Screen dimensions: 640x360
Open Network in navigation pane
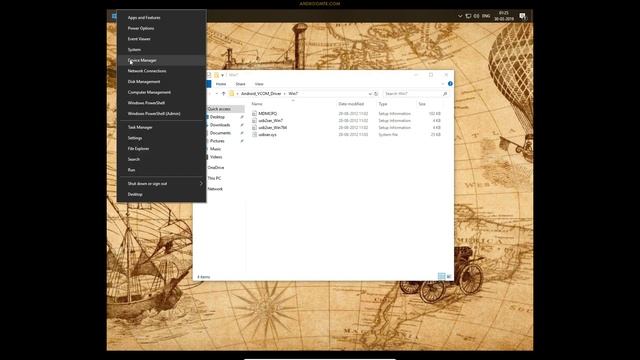(x=215, y=189)
